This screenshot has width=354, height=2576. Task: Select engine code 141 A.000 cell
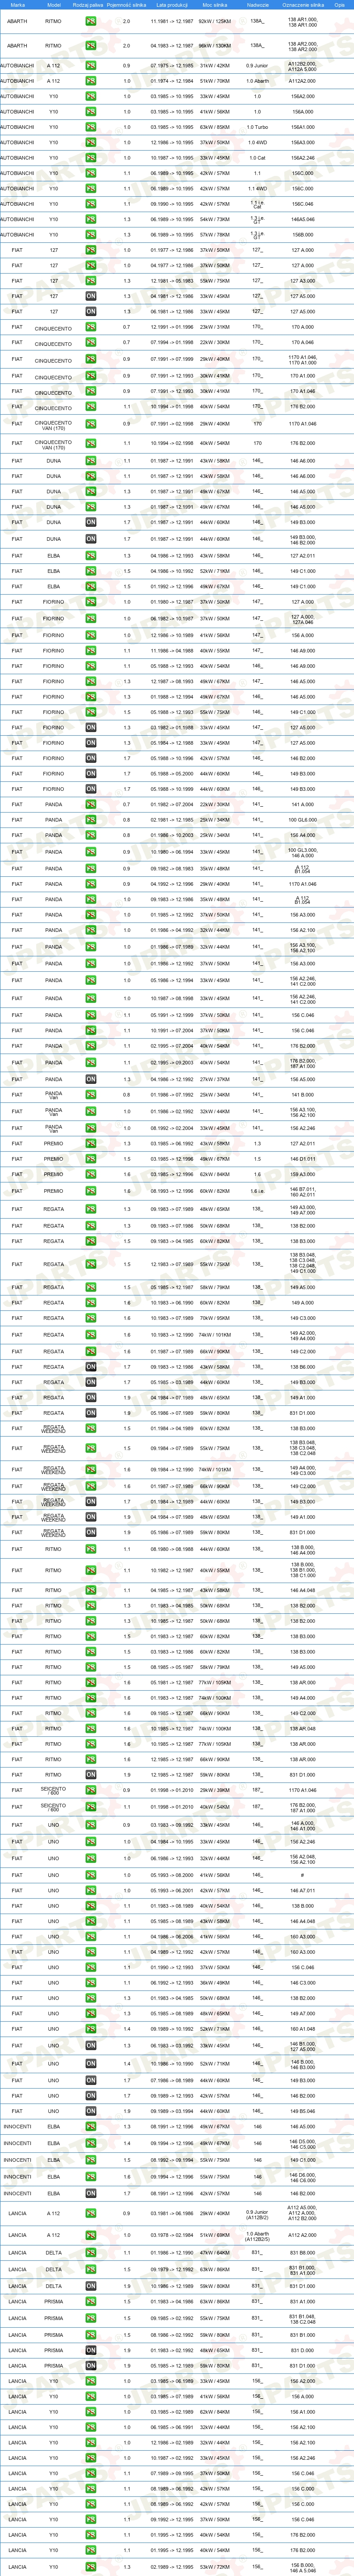pyautogui.click(x=303, y=804)
